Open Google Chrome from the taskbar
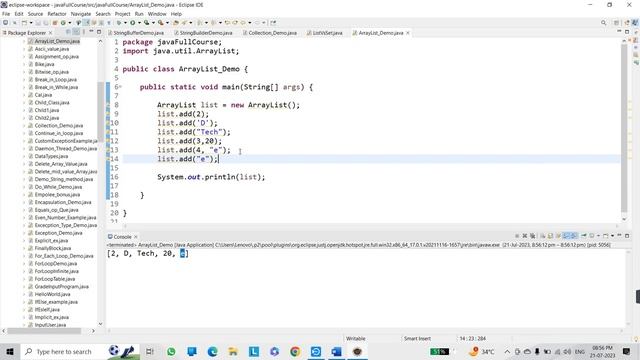 tap(295, 351)
